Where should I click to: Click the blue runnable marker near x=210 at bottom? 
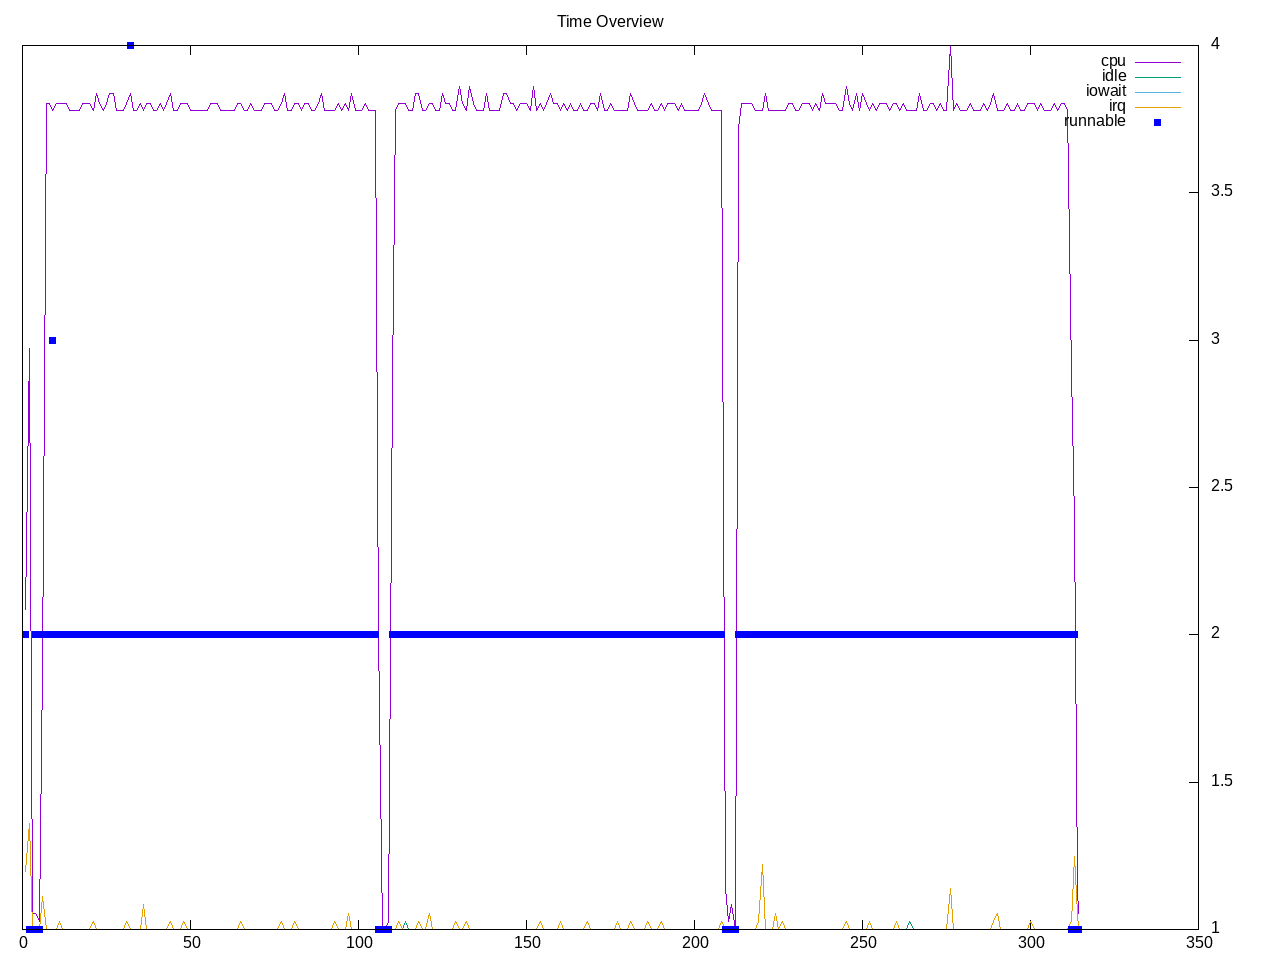[730, 929]
